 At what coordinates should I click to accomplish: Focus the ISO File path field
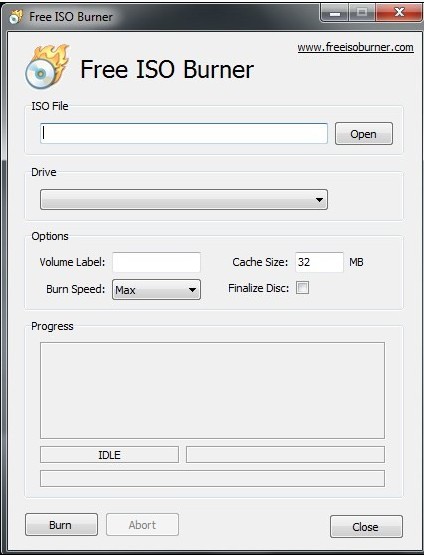tap(184, 133)
